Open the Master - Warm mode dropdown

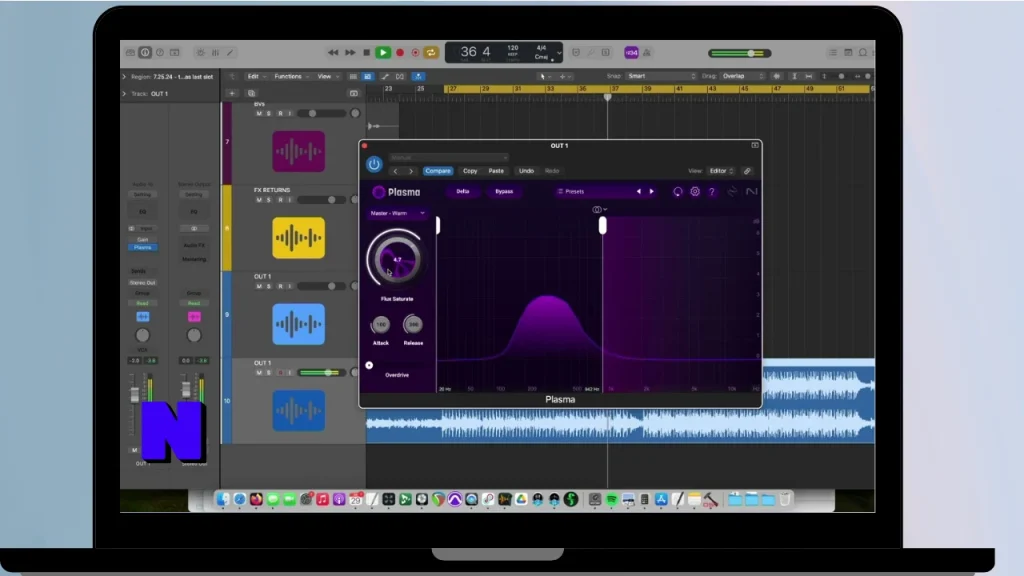tap(397, 213)
